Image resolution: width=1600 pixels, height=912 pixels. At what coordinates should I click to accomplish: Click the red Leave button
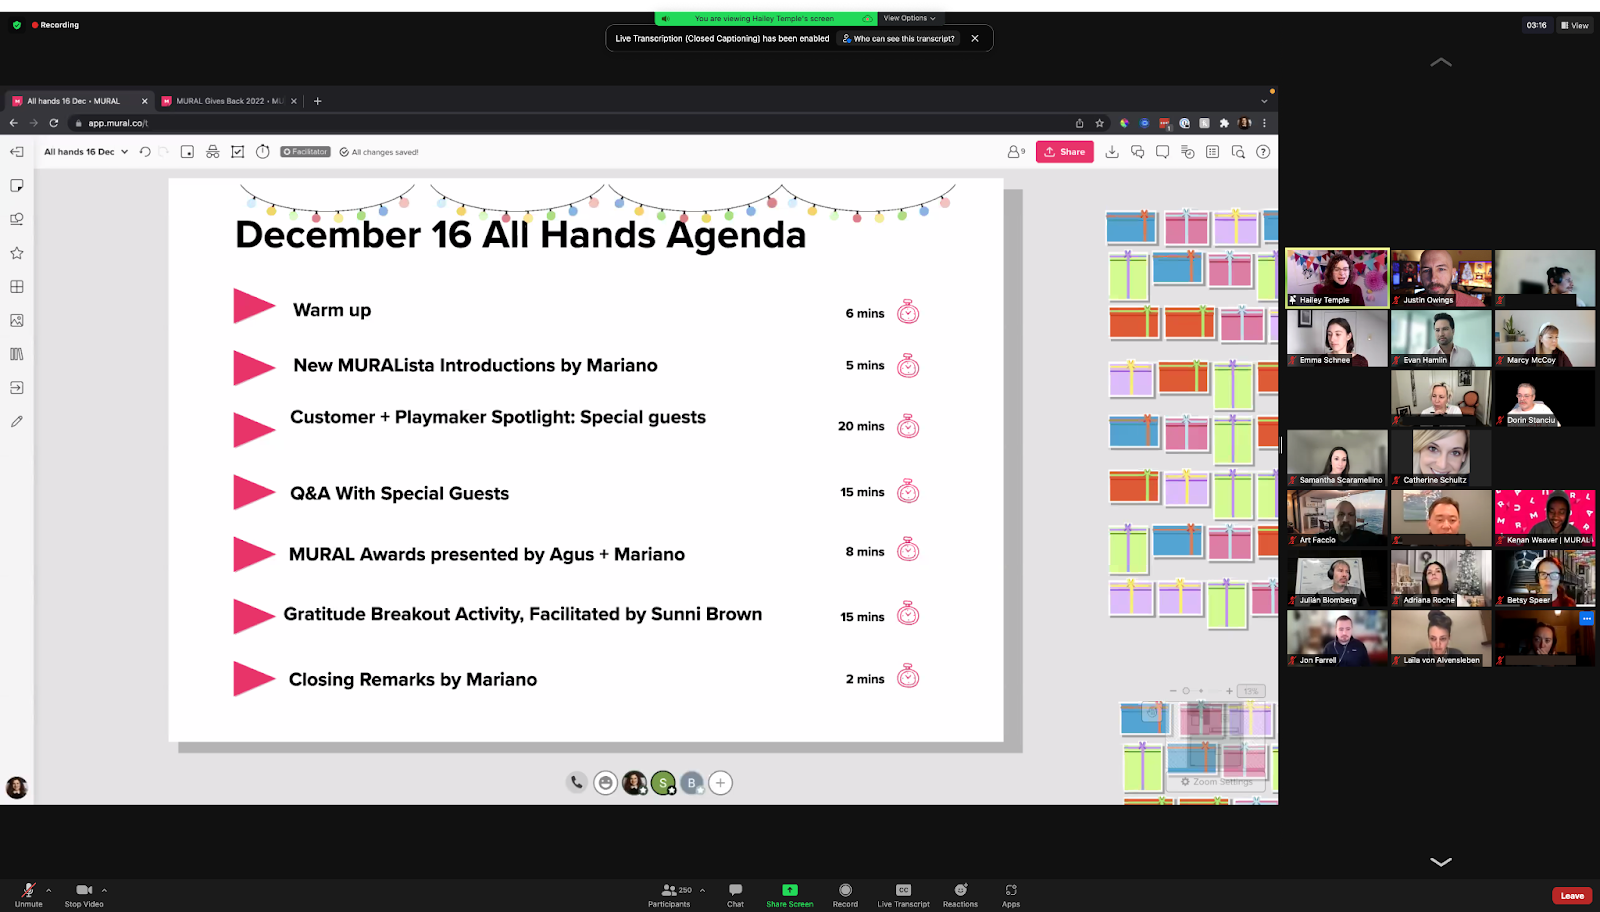click(x=1572, y=896)
